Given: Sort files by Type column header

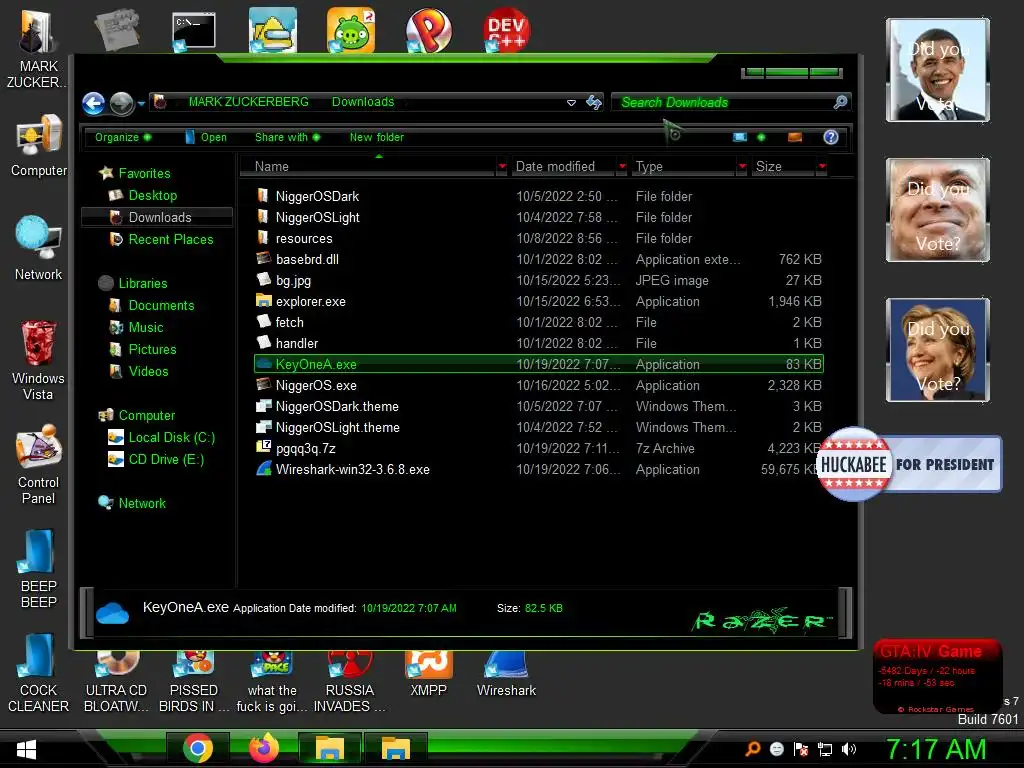Looking at the screenshot, I should [684, 167].
